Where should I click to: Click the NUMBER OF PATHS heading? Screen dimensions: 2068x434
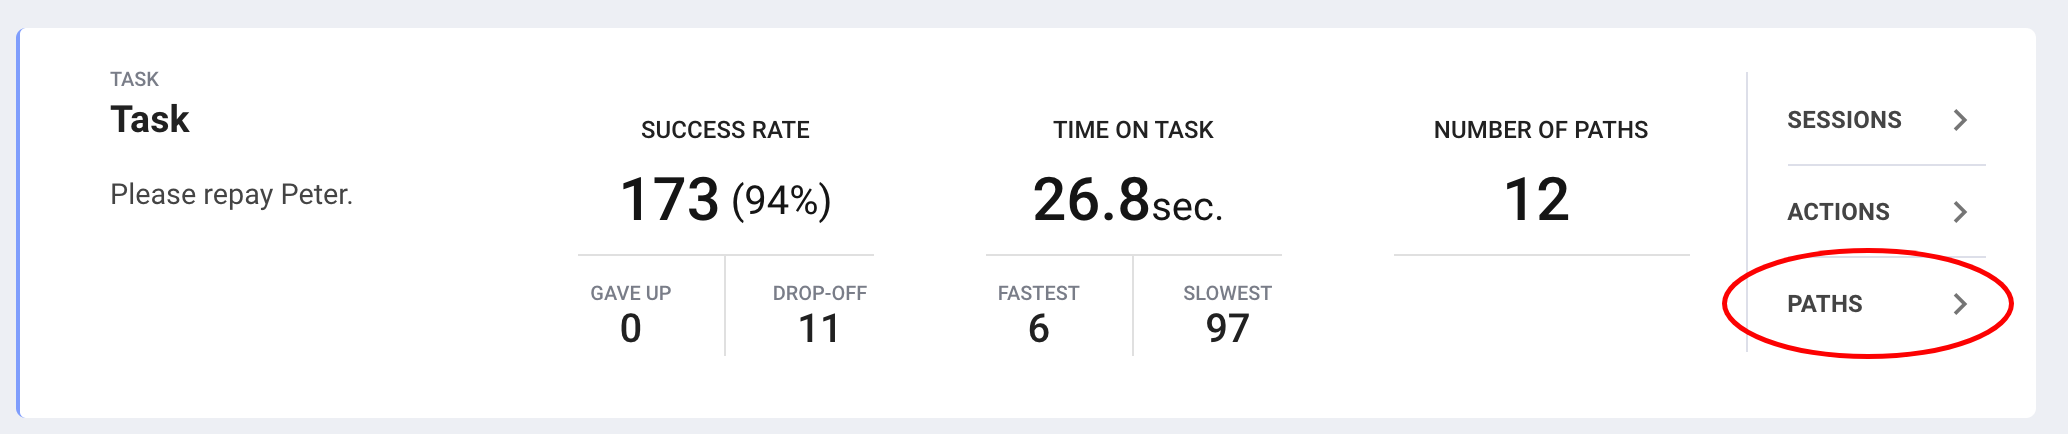point(1541,130)
